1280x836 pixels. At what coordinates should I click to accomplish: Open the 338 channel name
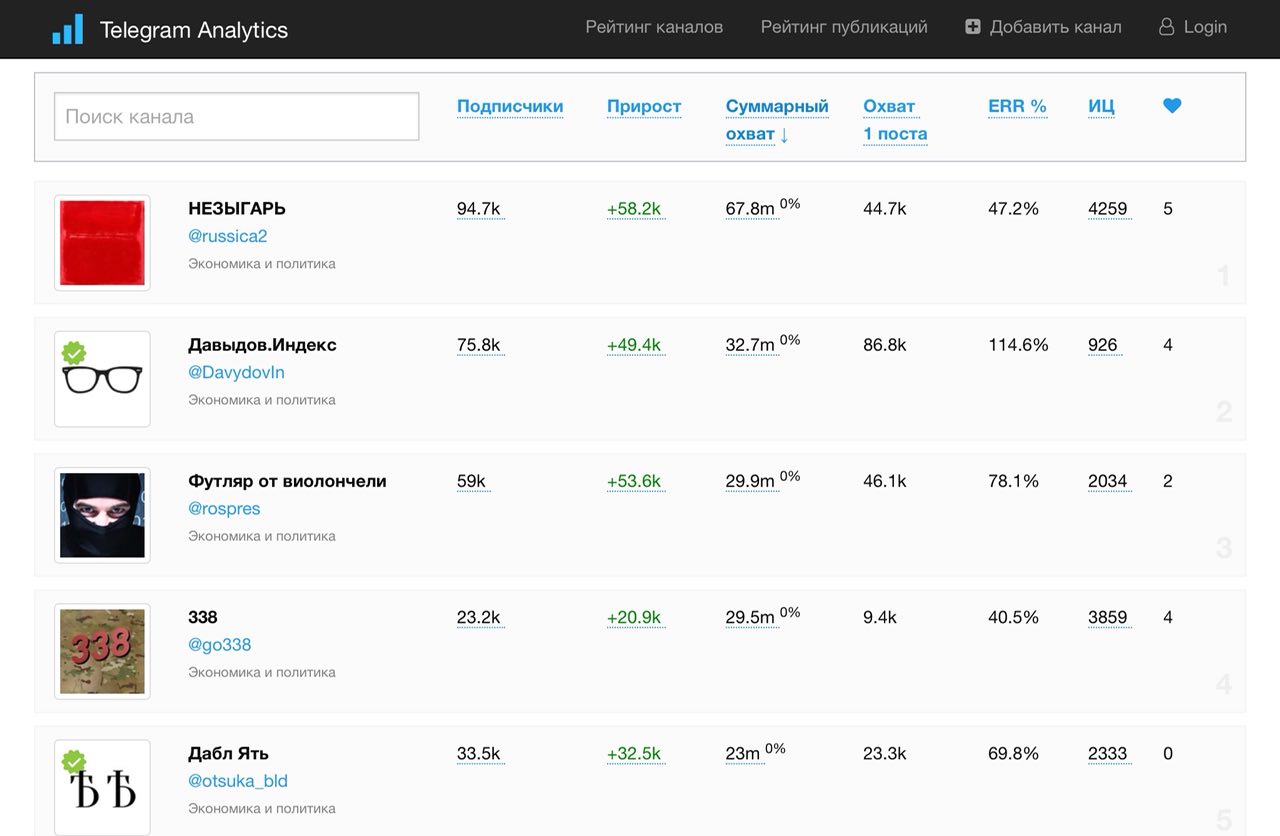pos(202,616)
